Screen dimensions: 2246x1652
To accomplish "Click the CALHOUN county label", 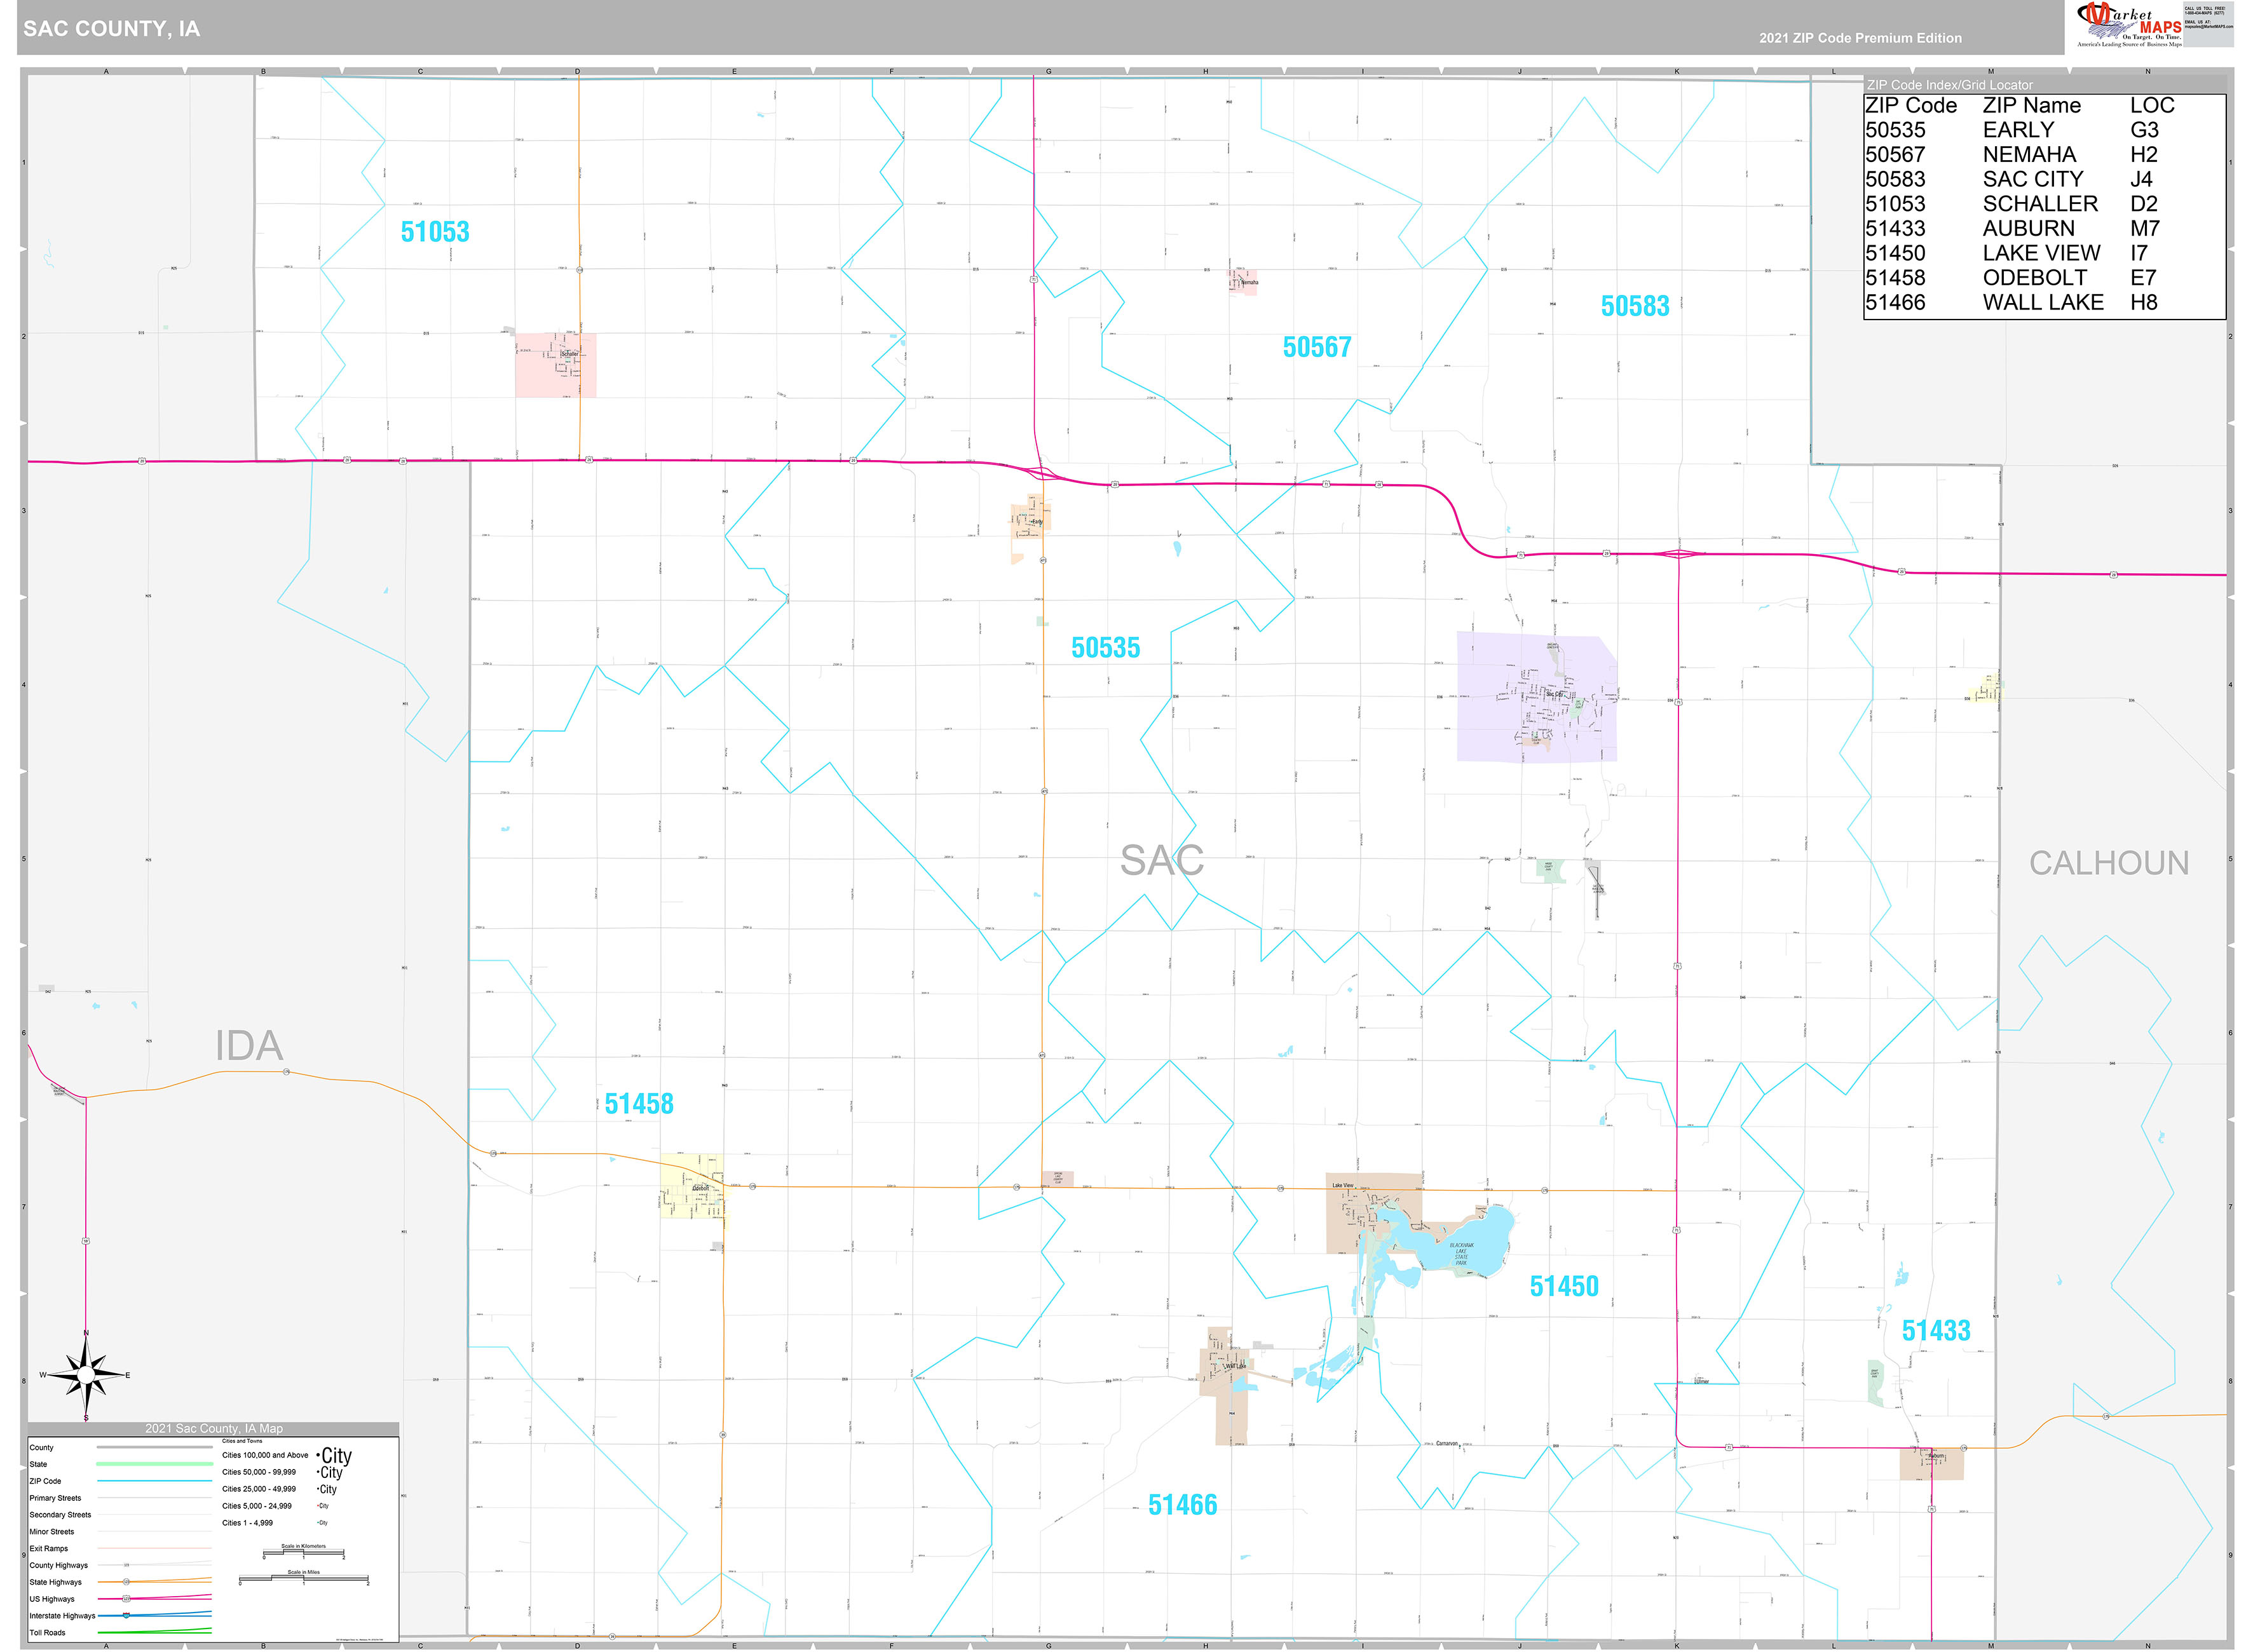I will 2108,863.
